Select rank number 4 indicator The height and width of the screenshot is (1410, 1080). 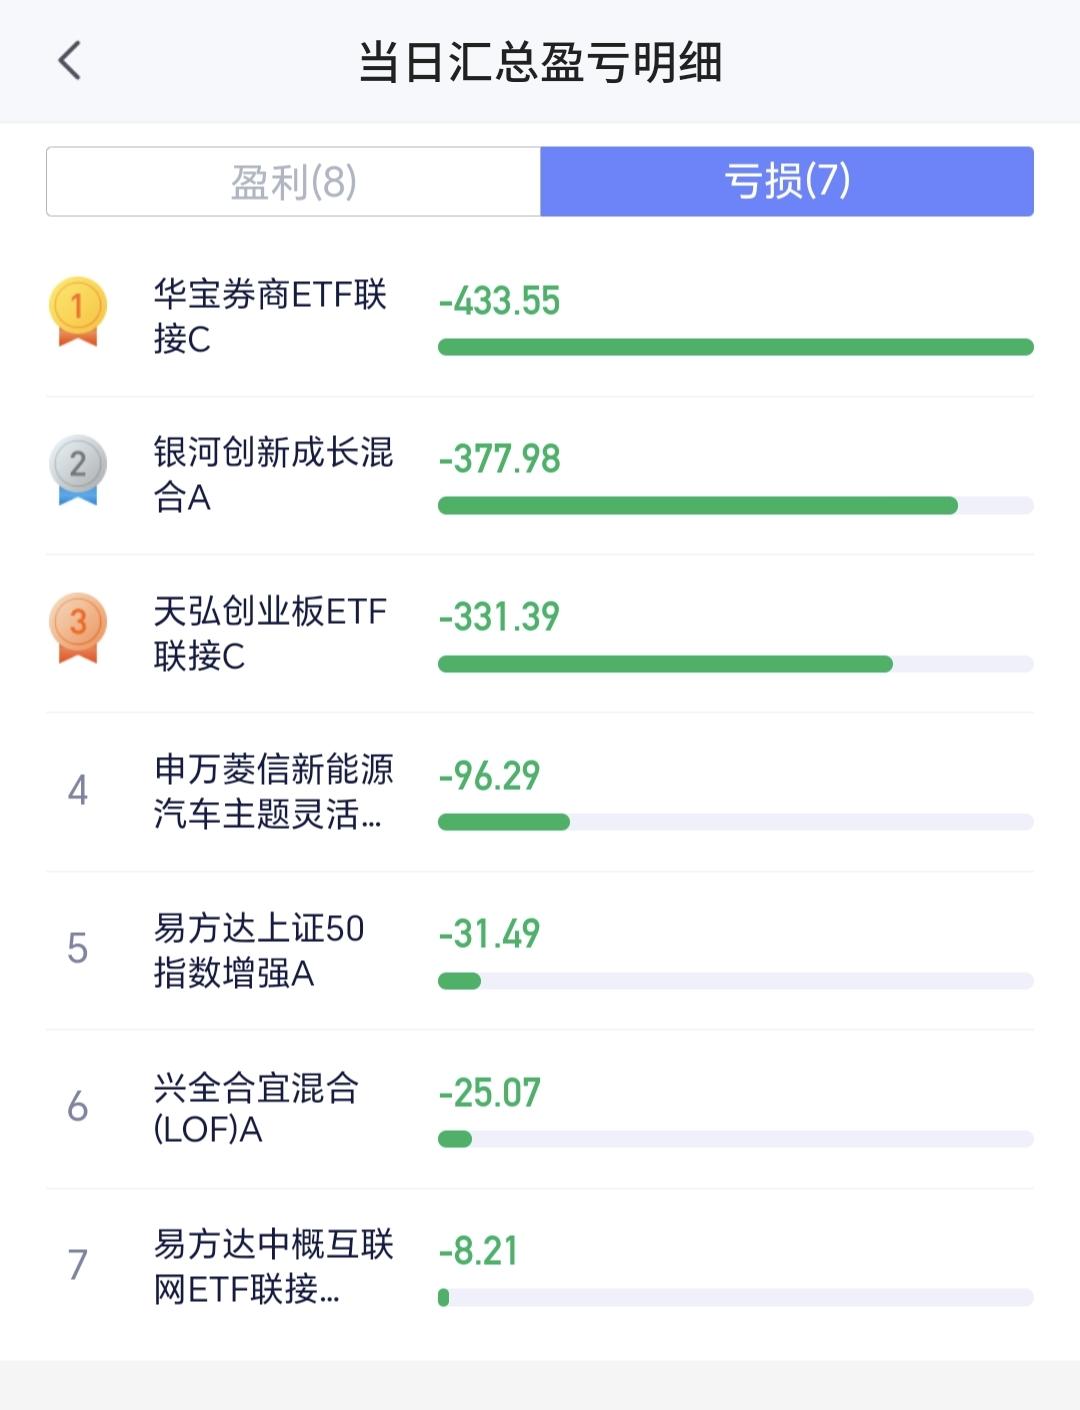78,790
